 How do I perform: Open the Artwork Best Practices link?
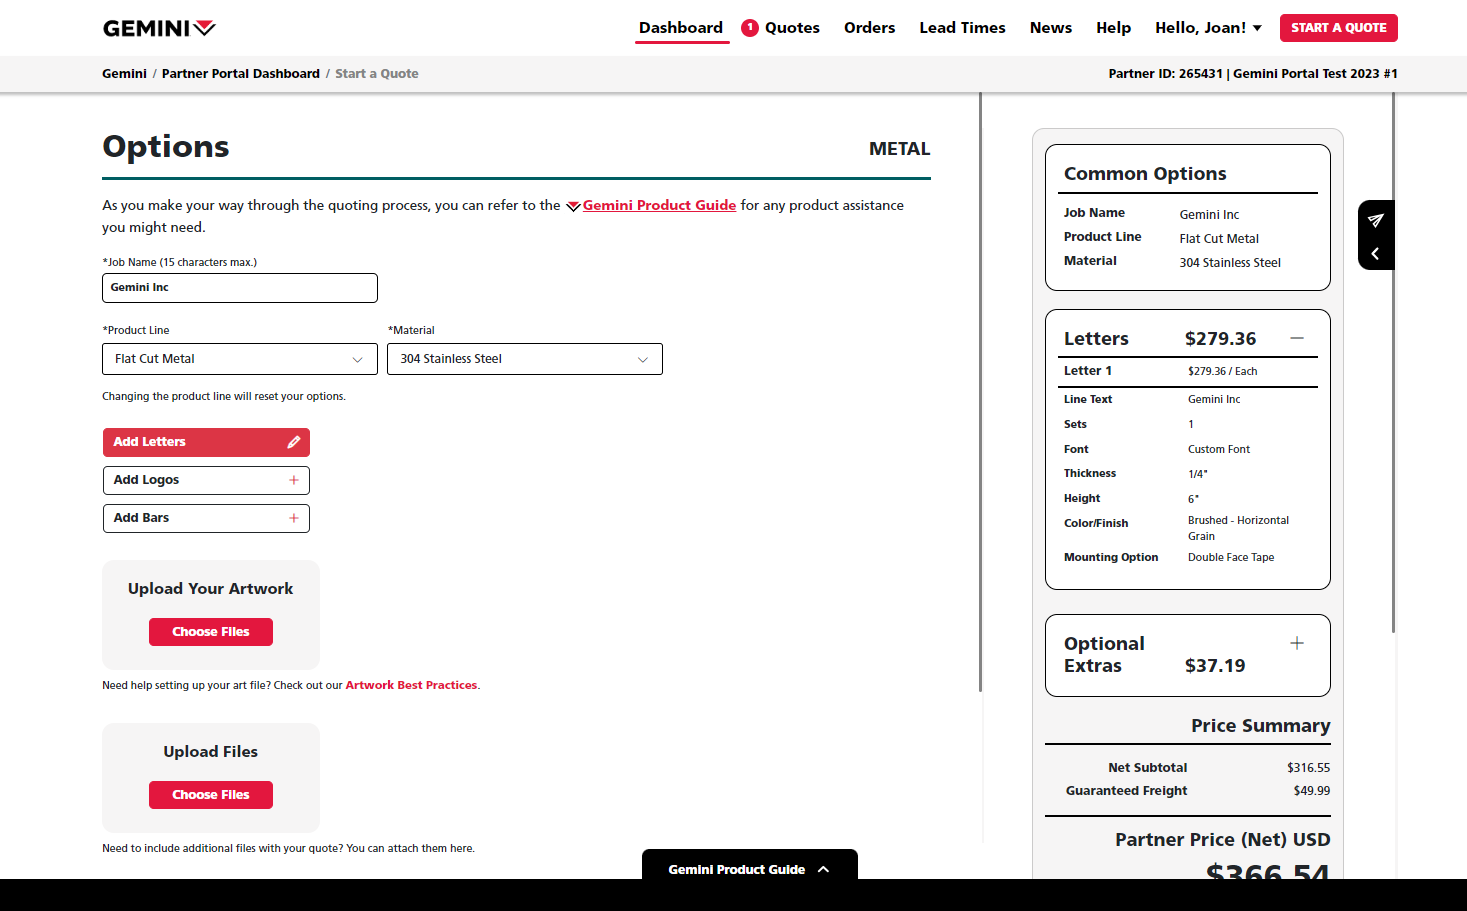point(411,685)
